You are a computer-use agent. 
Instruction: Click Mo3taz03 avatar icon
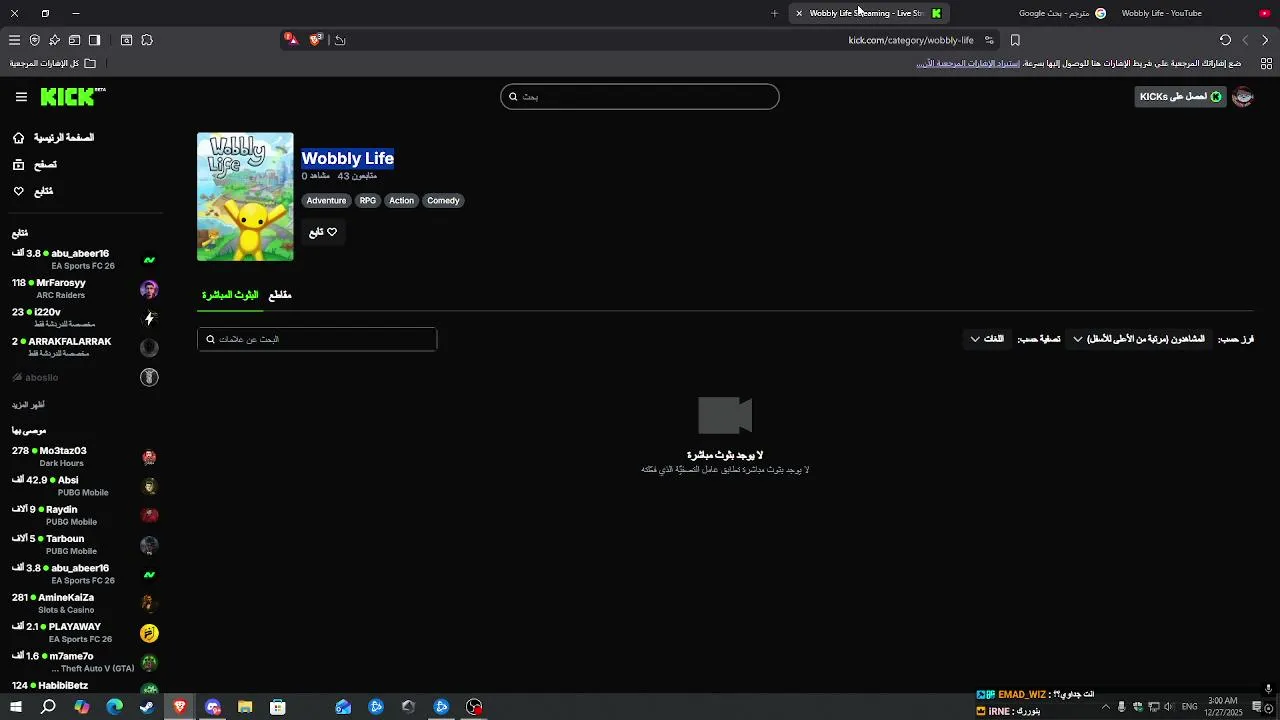(149, 457)
